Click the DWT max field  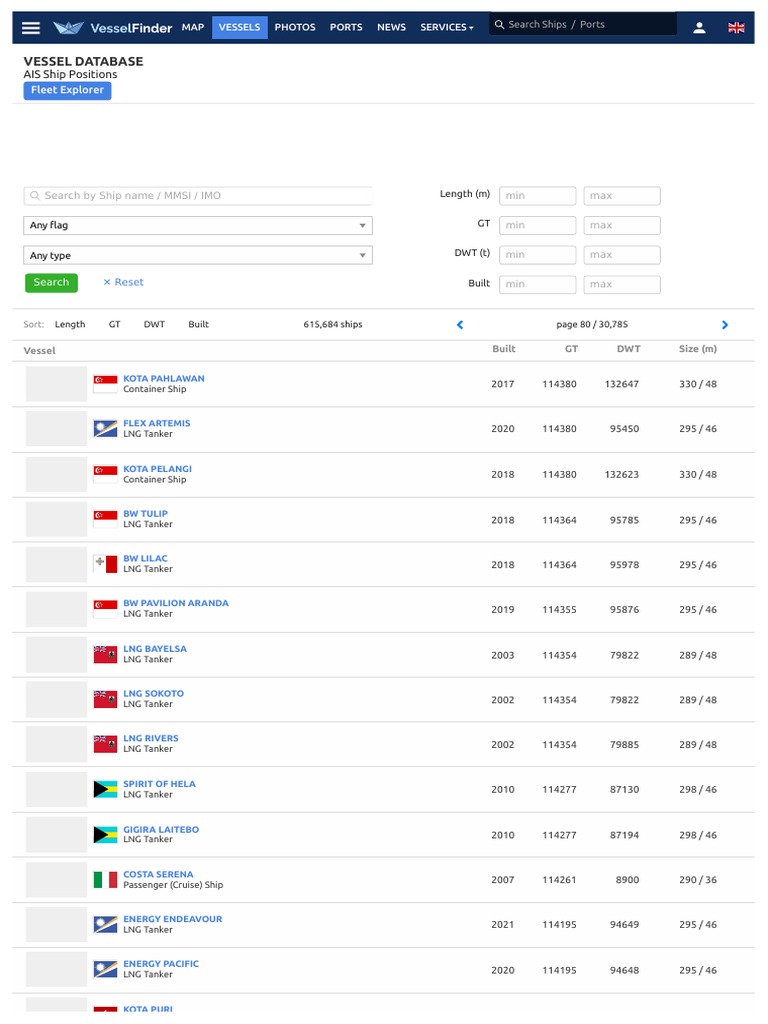[622, 255]
